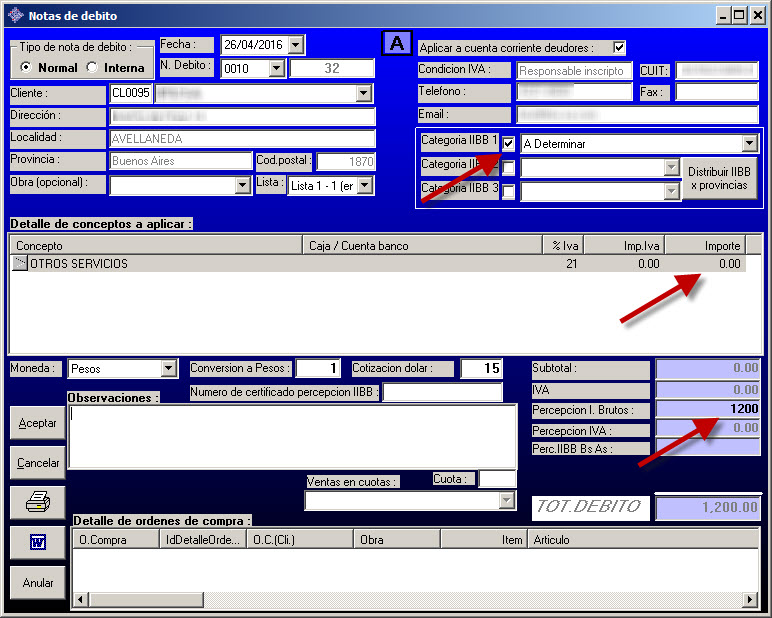This screenshot has width=772, height=618.
Task: Click the Percepcion I. Brutos amount field
Action: (x=707, y=409)
